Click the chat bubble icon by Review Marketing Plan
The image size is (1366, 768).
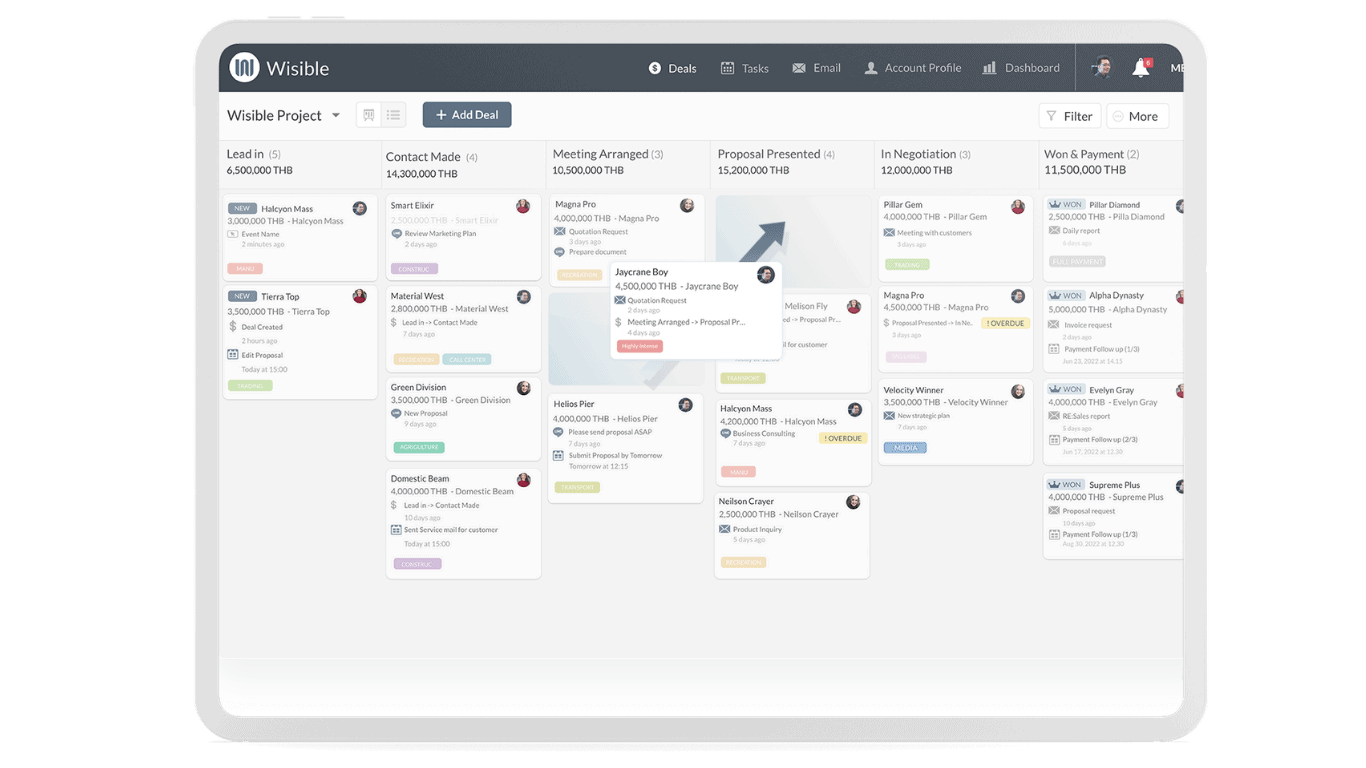(x=396, y=233)
